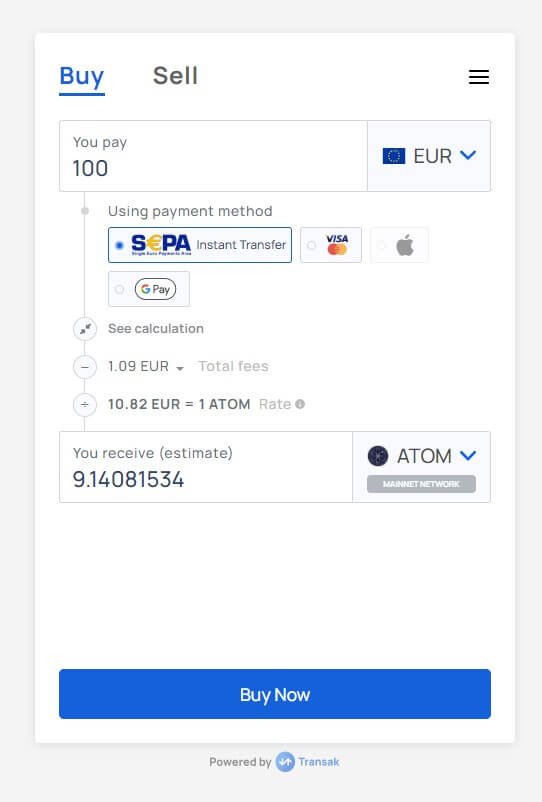Click the Buy Now button
The image size is (542, 802).
pyautogui.click(x=275, y=694)
